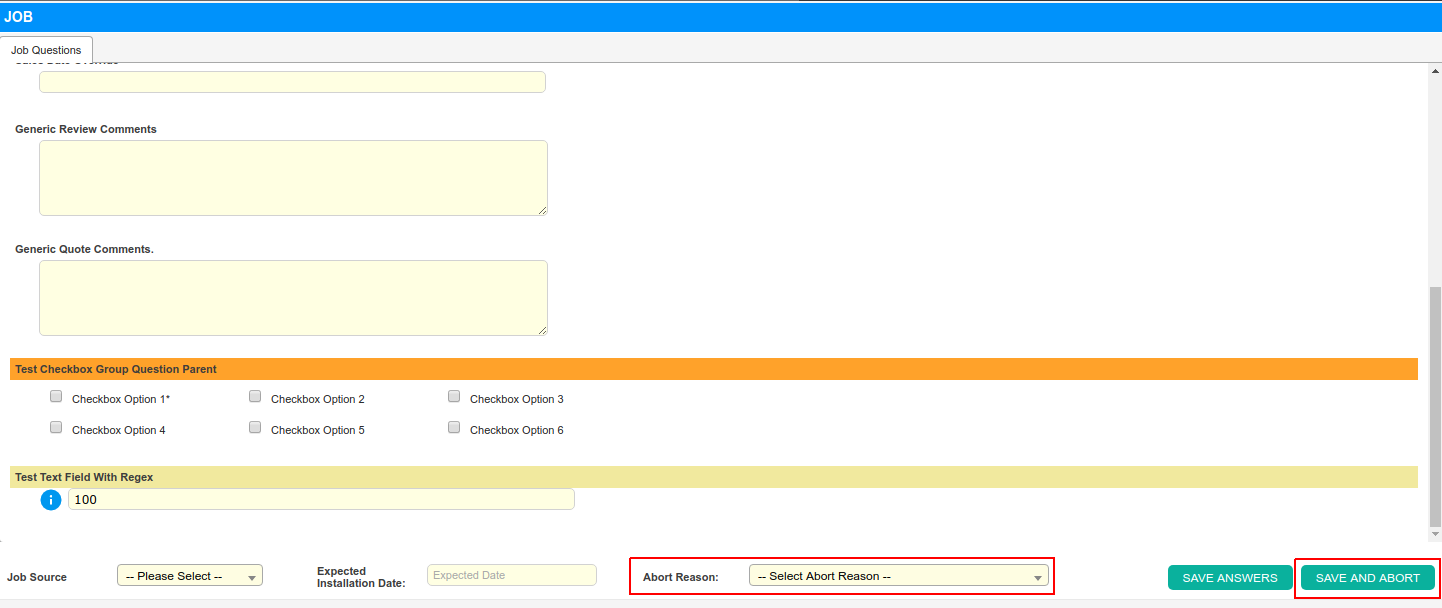Tick Checkbox Option 2

255,397
